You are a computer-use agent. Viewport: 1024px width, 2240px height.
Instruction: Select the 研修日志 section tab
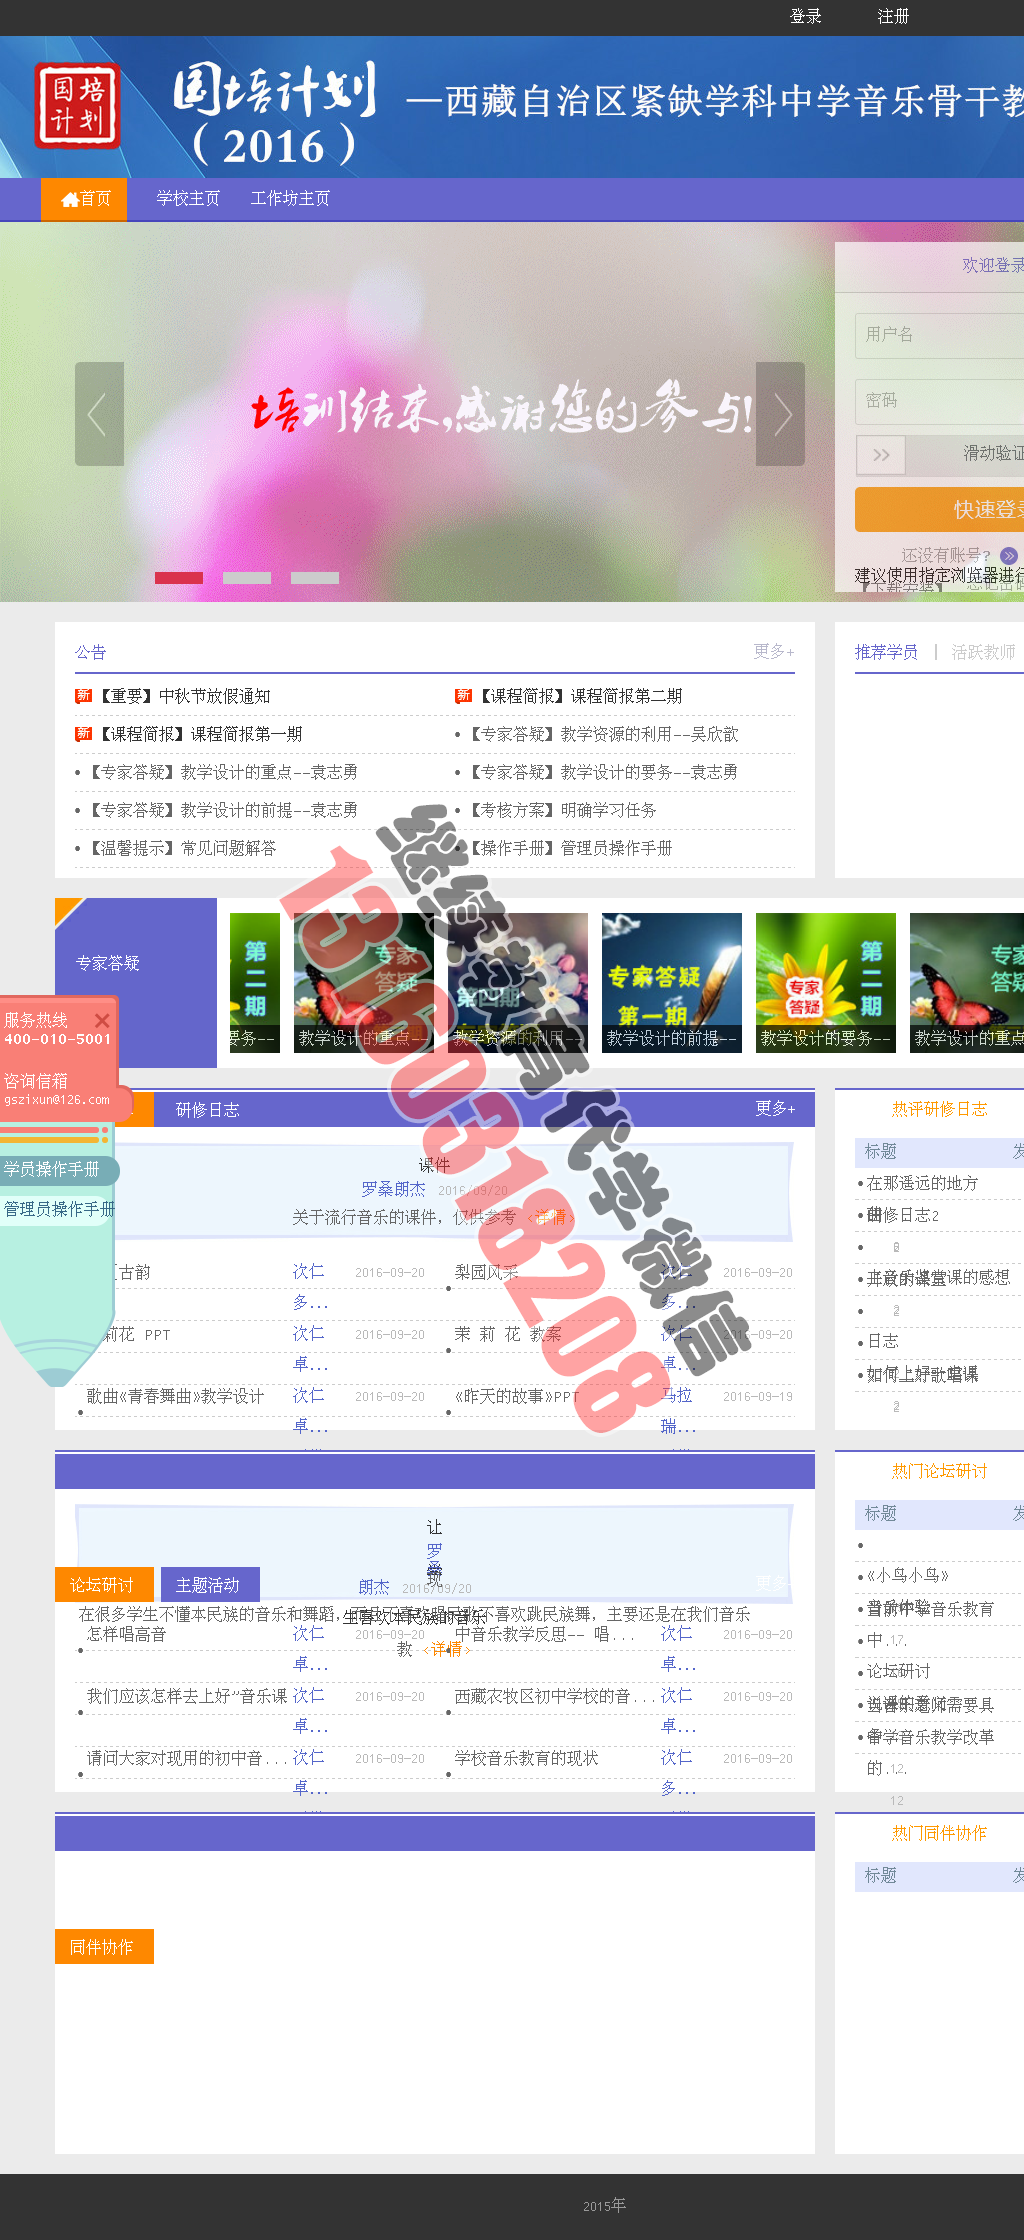coord(207,1110)
